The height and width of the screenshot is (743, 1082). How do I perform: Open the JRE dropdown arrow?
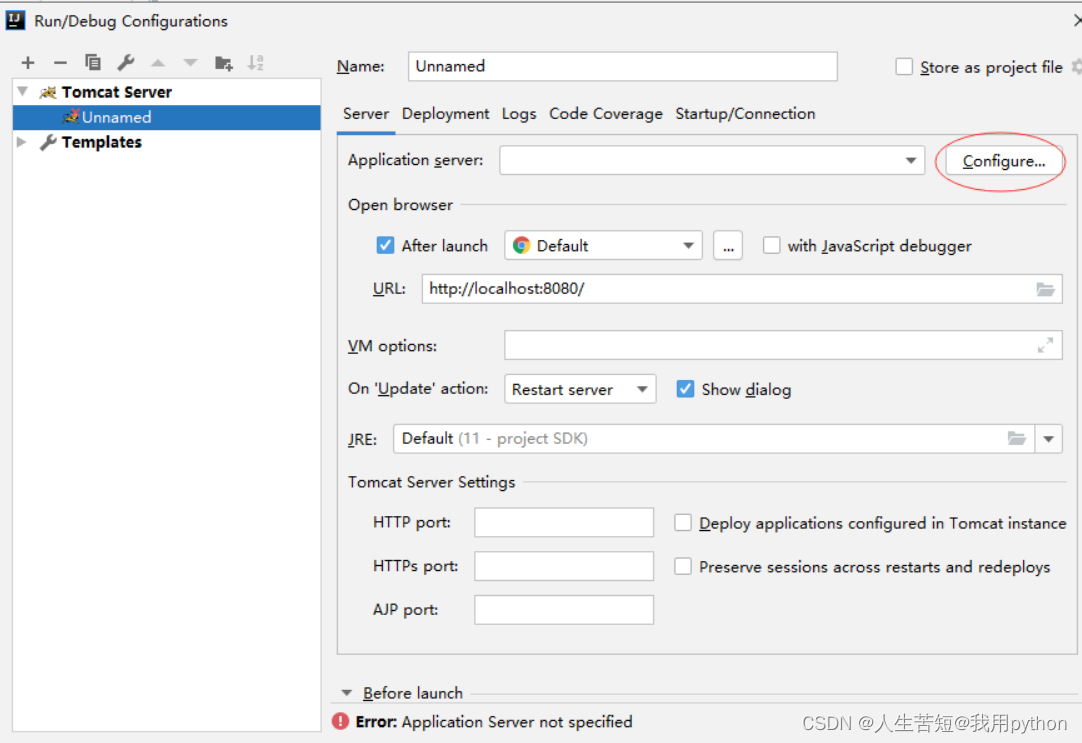coord(1048,439)
